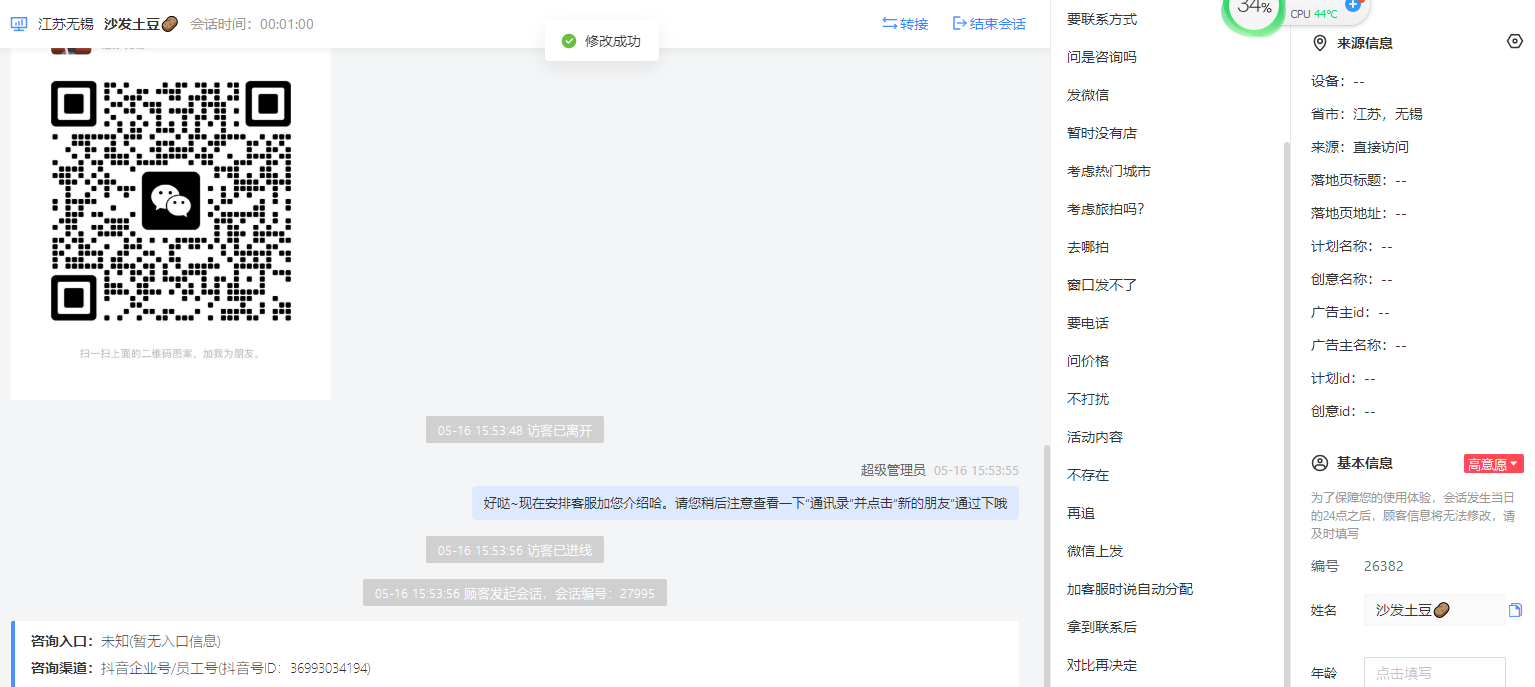Image resolution: width=1535 pixels, height=687 pixels.
Task: Select quick reply 拿到联系后
Action: 1102,627
